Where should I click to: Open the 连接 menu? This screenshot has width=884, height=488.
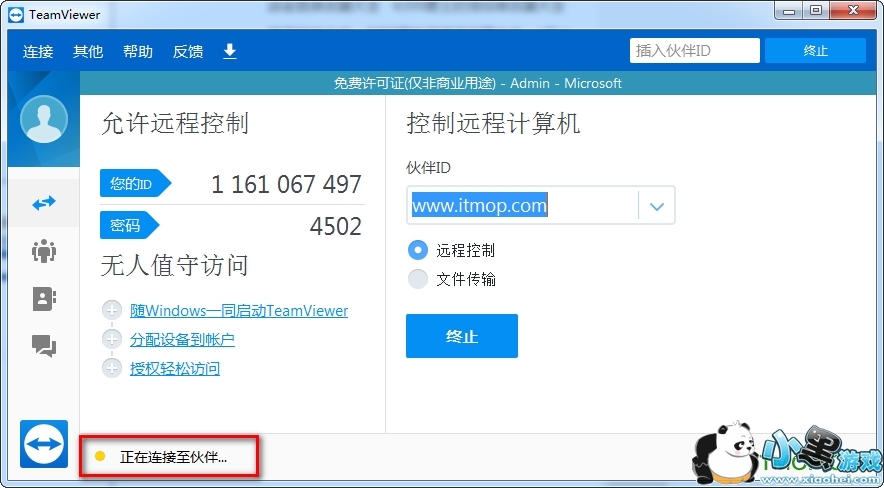pos(38,51)
